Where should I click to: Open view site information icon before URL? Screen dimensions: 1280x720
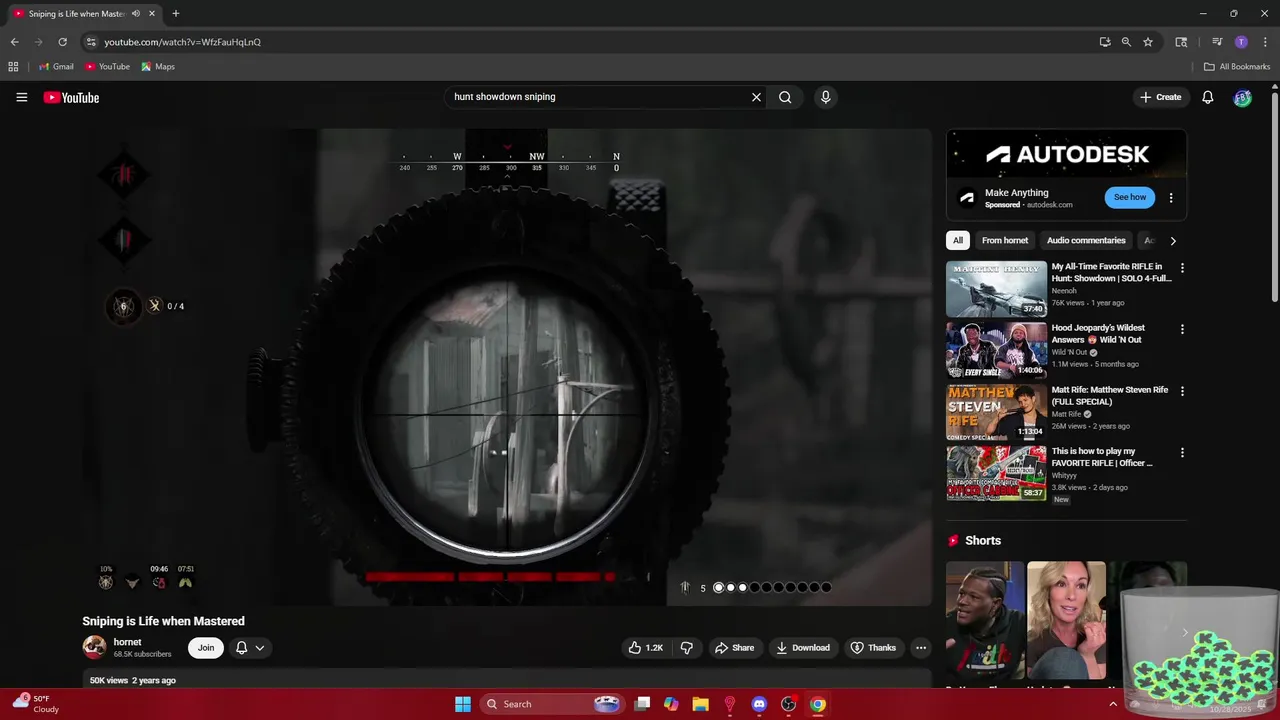[91, 42]
